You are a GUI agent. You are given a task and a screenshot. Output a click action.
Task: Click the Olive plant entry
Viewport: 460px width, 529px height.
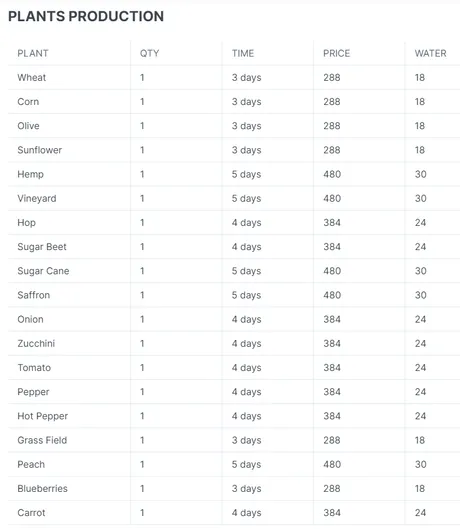(x=28, y=126)
